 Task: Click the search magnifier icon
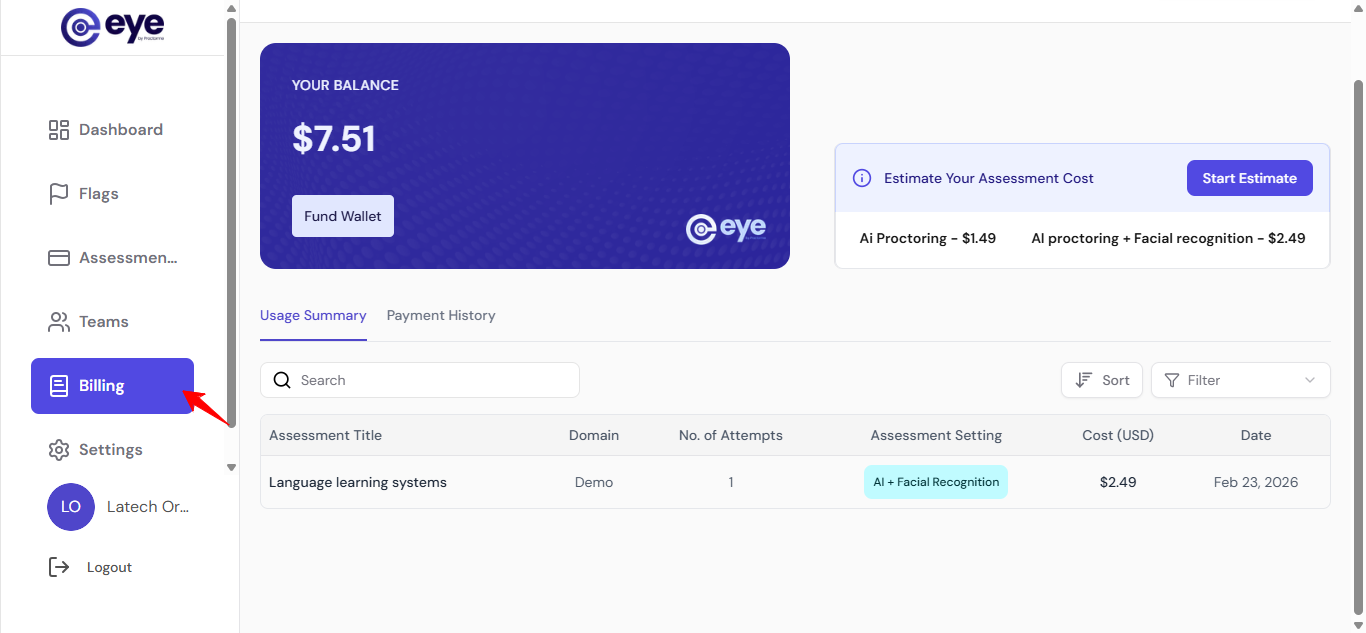click(282, 380)
